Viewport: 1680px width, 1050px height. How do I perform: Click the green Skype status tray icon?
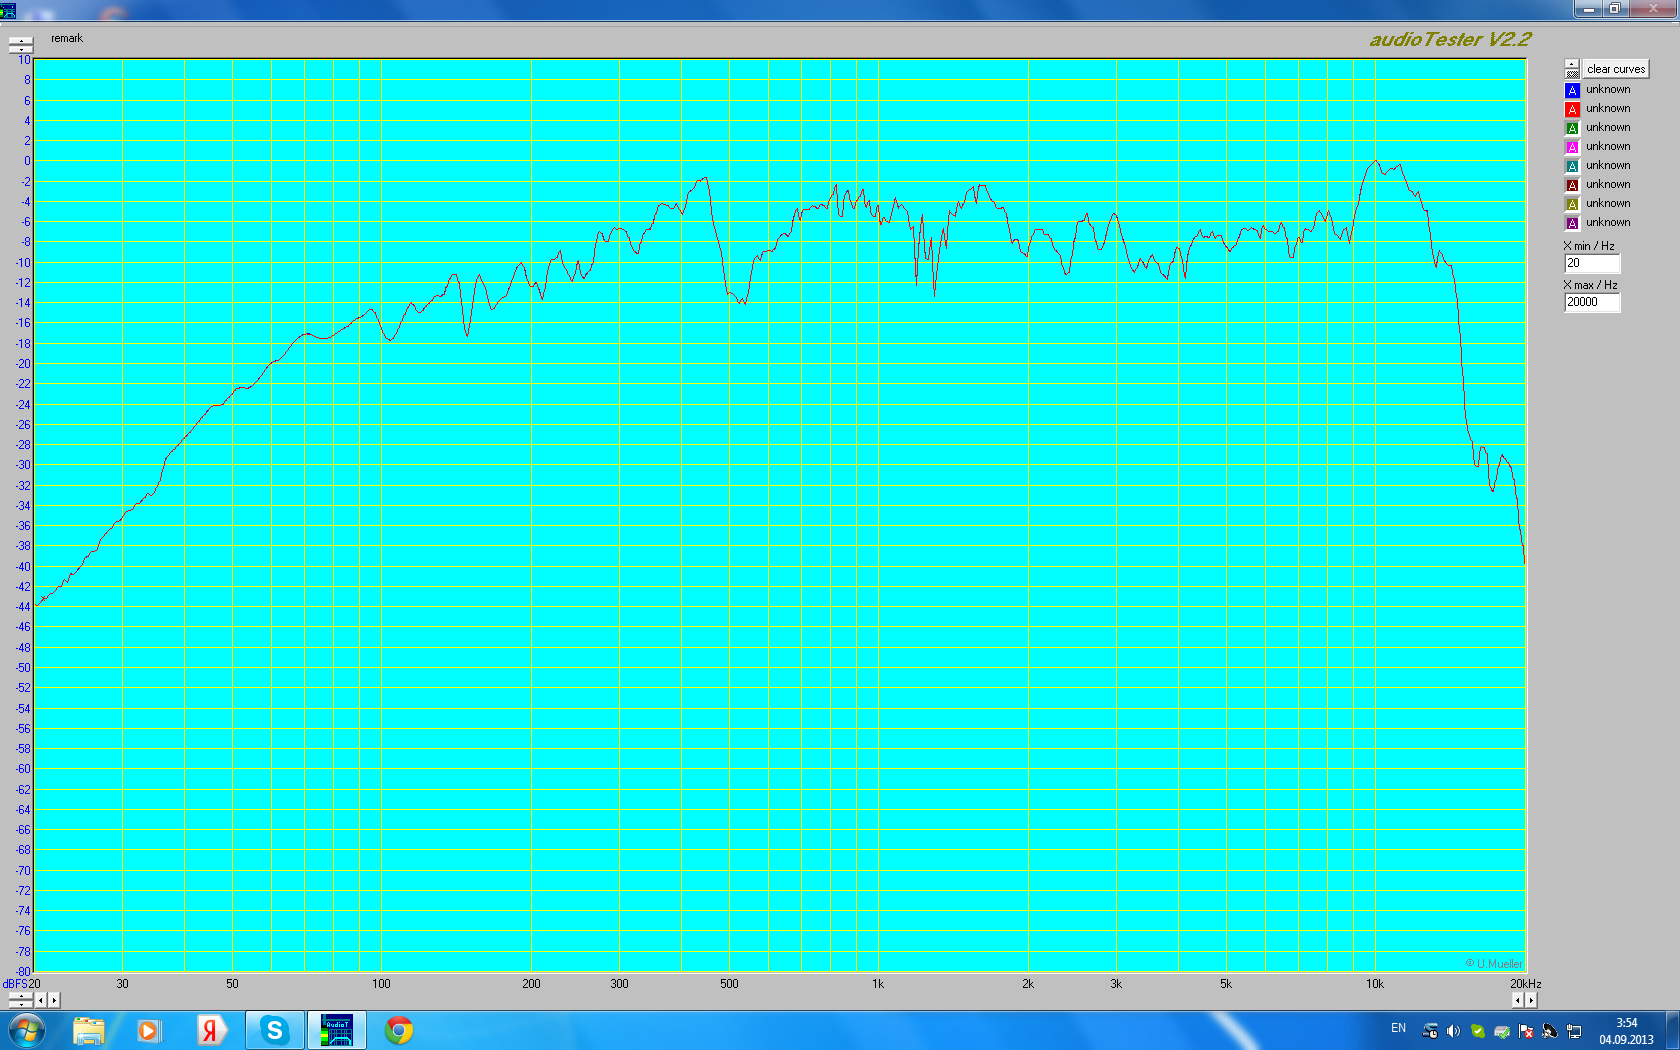click(x=1478, y=1031)
